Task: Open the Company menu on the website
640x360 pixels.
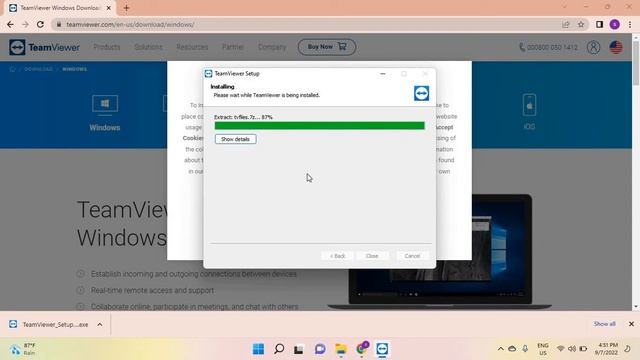Action: click(x=272, y=47)
